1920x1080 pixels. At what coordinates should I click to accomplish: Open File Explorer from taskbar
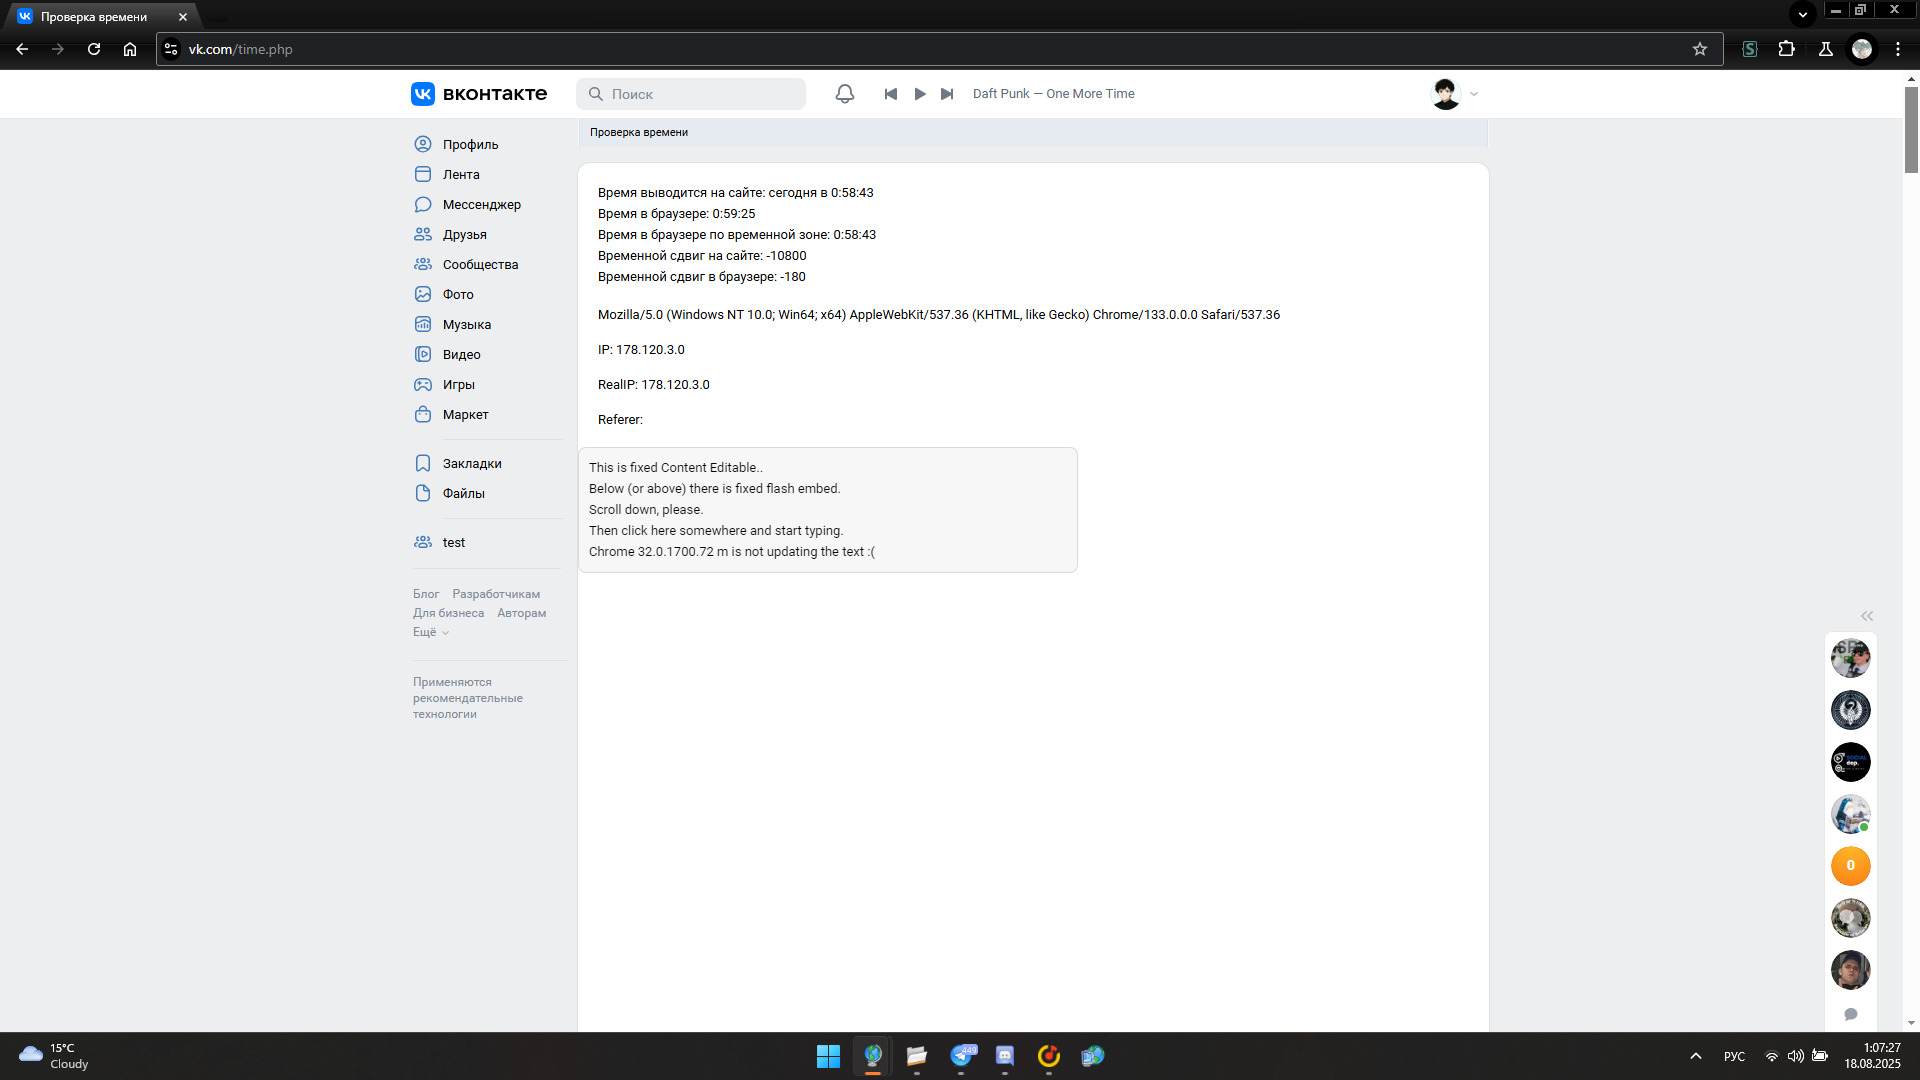click(x=916, y=1056)
